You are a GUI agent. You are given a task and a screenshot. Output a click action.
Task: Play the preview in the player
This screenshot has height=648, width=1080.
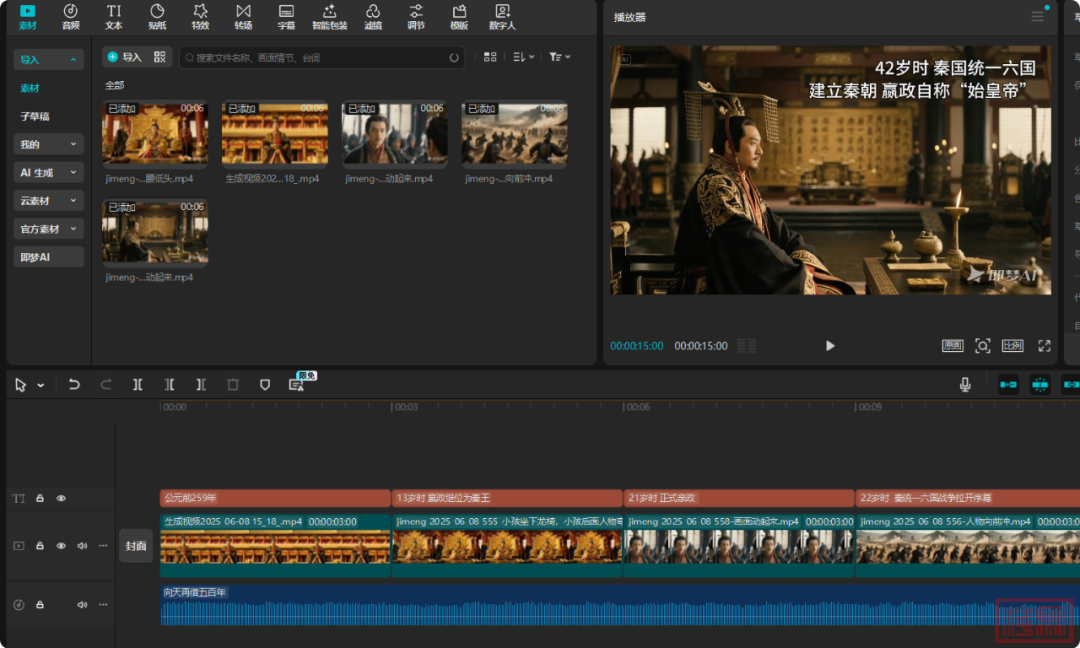[x=830, y=346]
